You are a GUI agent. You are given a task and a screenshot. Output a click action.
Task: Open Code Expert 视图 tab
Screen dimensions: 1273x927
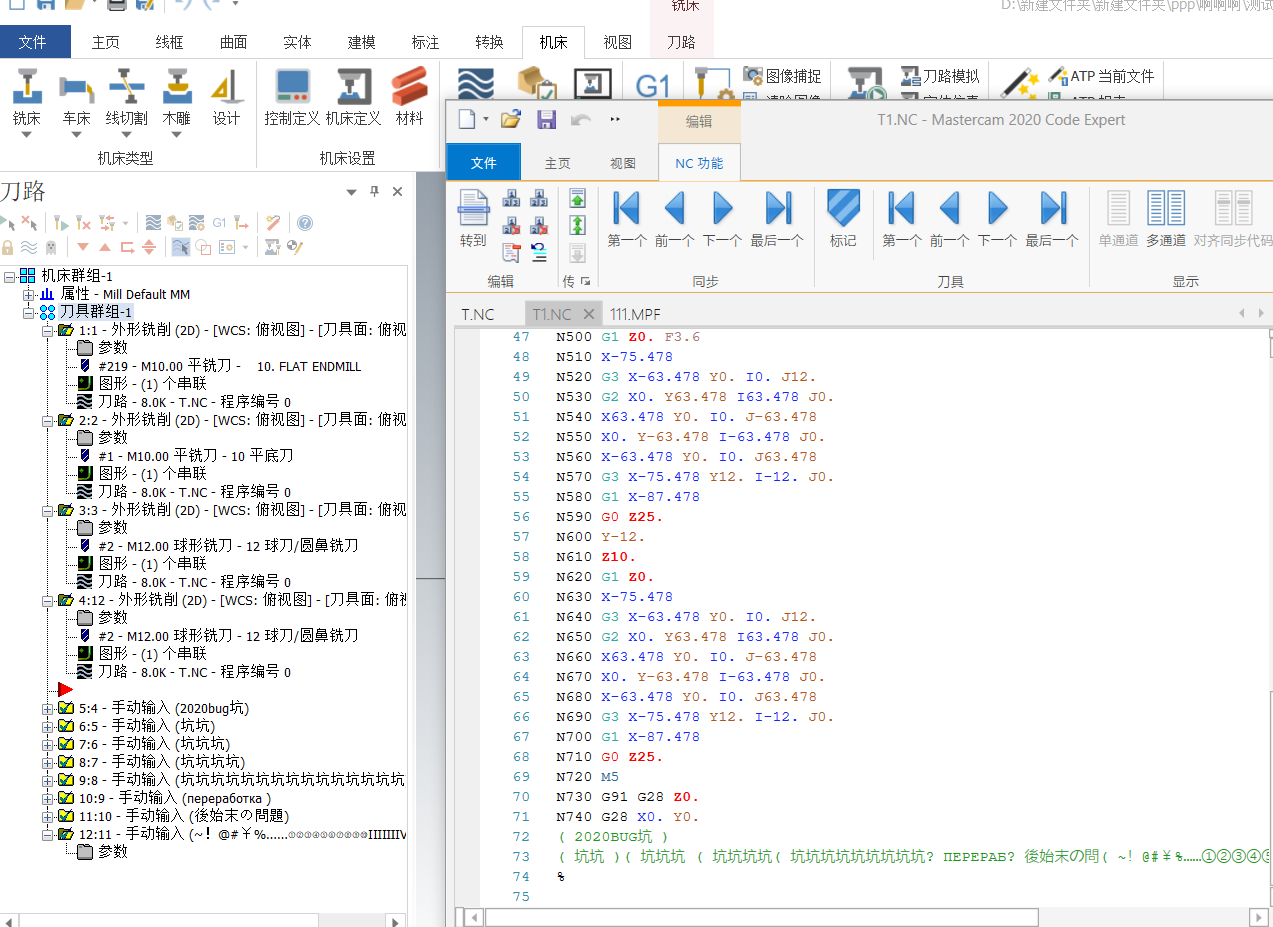tap(623, 163)
